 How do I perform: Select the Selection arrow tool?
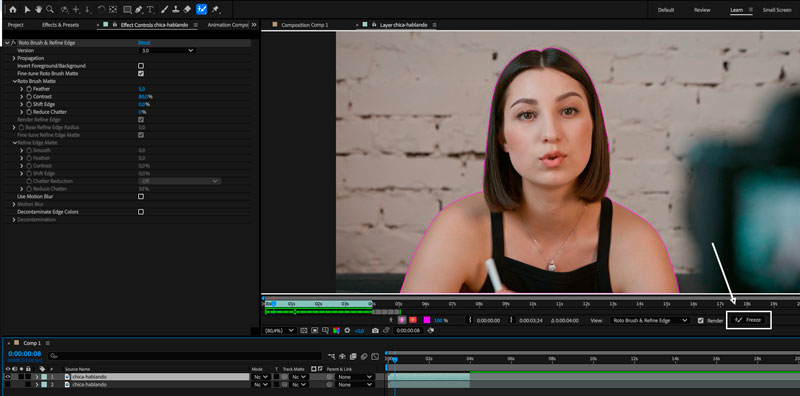pyautogui.click(x=28, y=9)
